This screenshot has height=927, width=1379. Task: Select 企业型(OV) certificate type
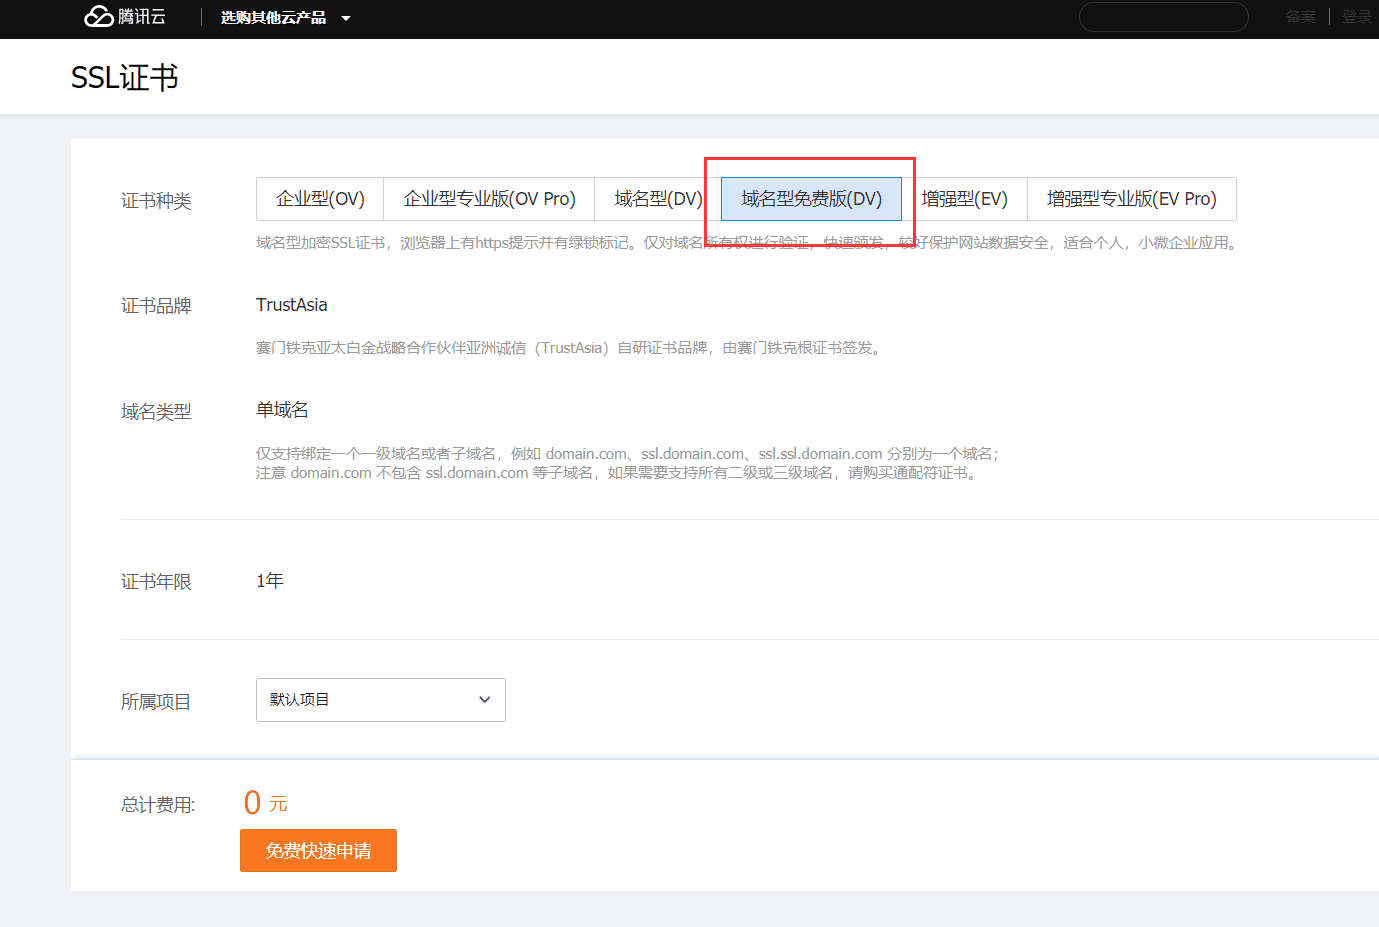pyautogui.click(x=320, y=199)
